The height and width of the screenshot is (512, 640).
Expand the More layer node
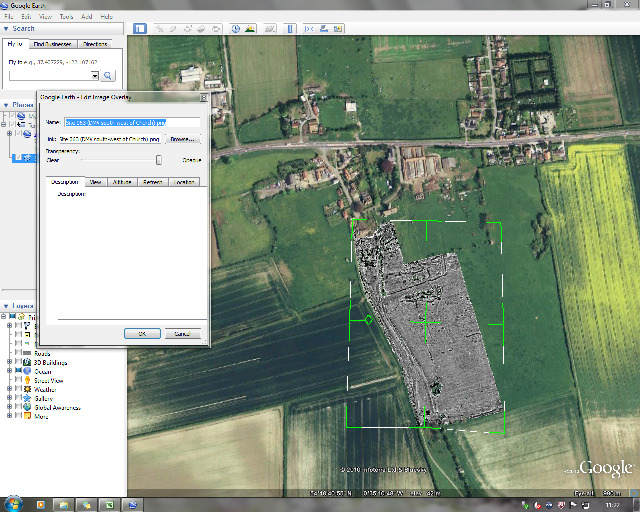(9, 416)
